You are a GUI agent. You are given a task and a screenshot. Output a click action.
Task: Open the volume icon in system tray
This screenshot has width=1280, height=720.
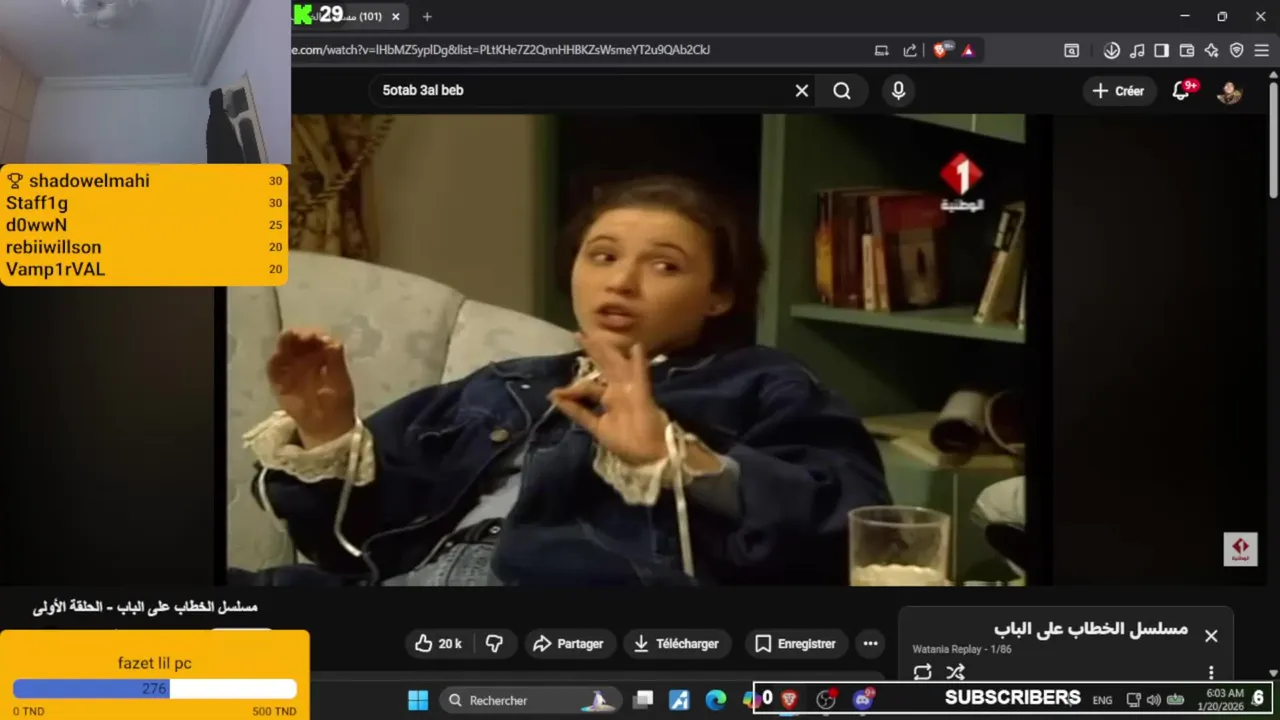[x=1154, y=700]
